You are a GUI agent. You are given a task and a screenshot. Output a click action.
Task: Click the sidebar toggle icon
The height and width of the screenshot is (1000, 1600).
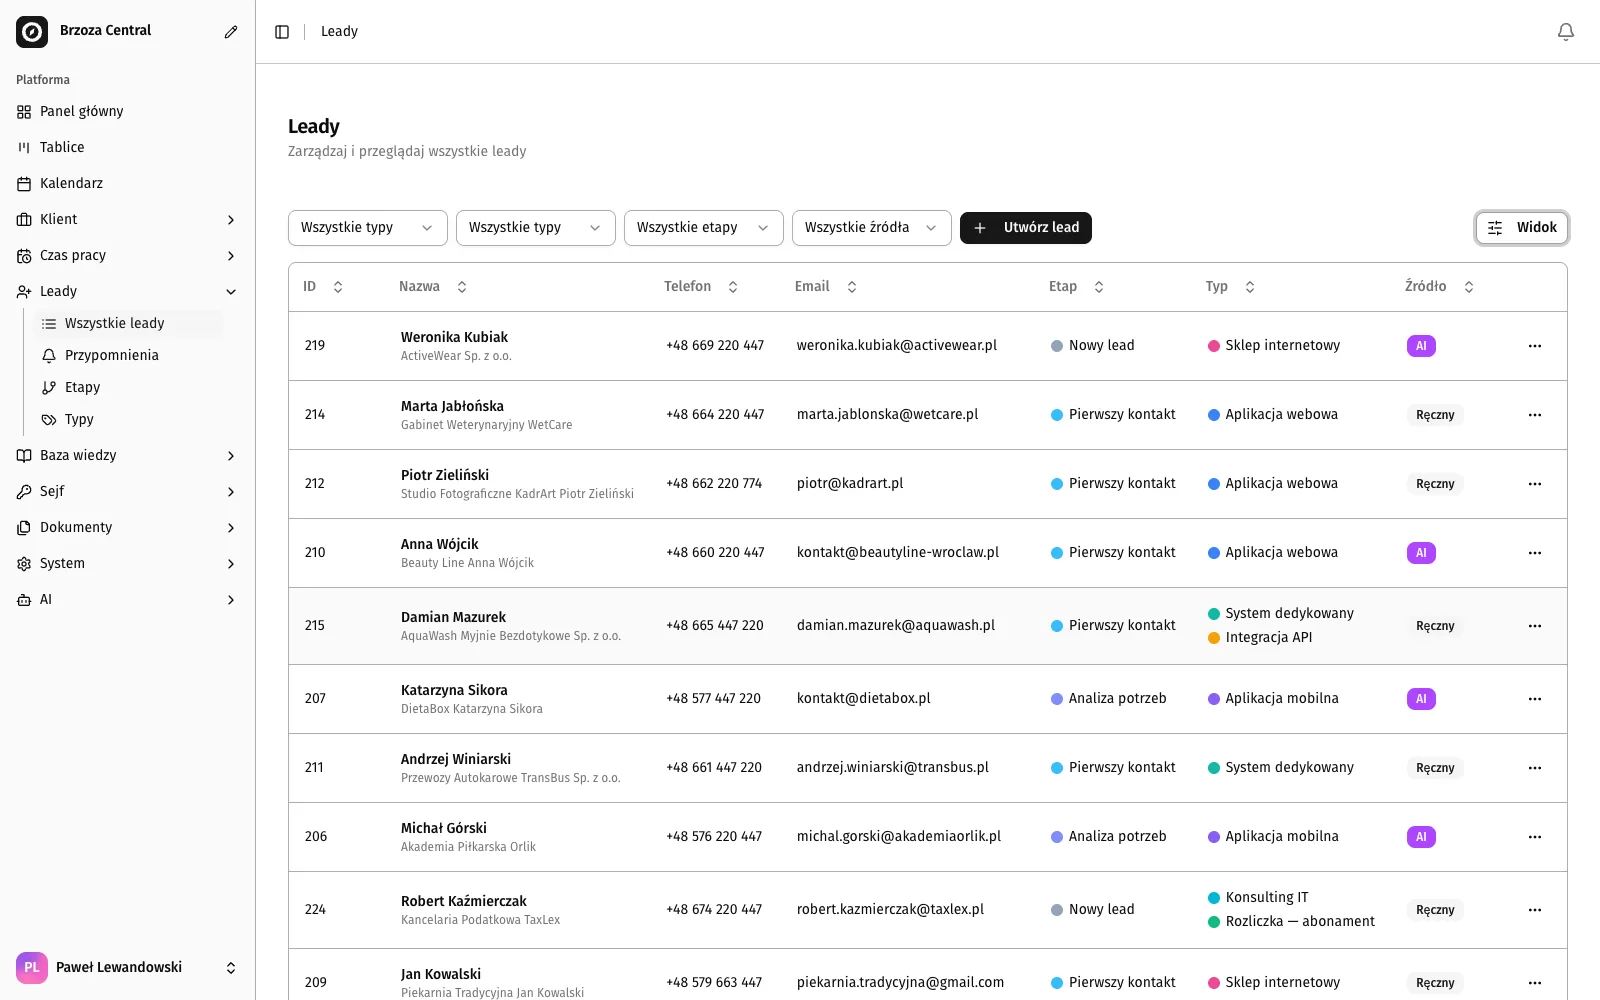click(x=282, y=32)
